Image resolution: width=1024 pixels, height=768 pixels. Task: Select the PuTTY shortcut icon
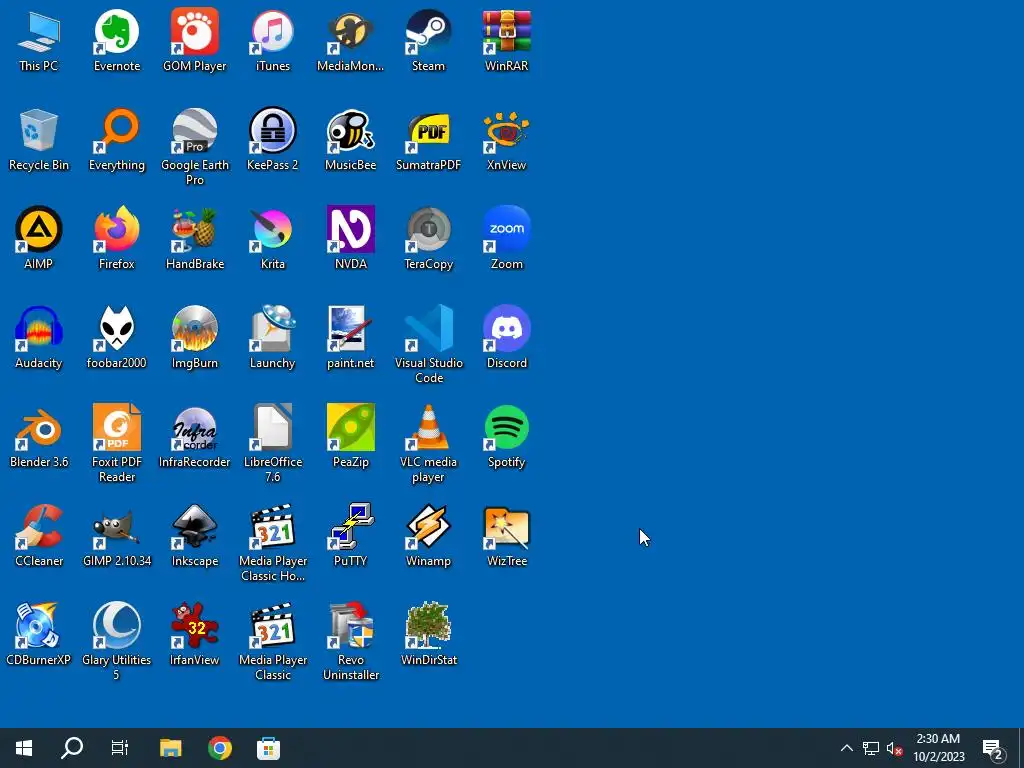coord(351,526)
